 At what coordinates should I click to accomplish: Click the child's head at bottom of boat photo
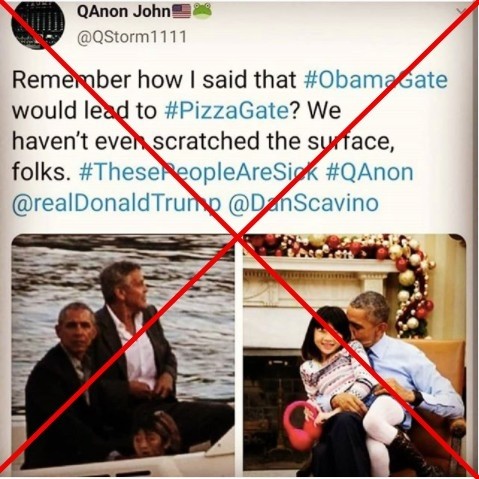[x=156, y=434]
